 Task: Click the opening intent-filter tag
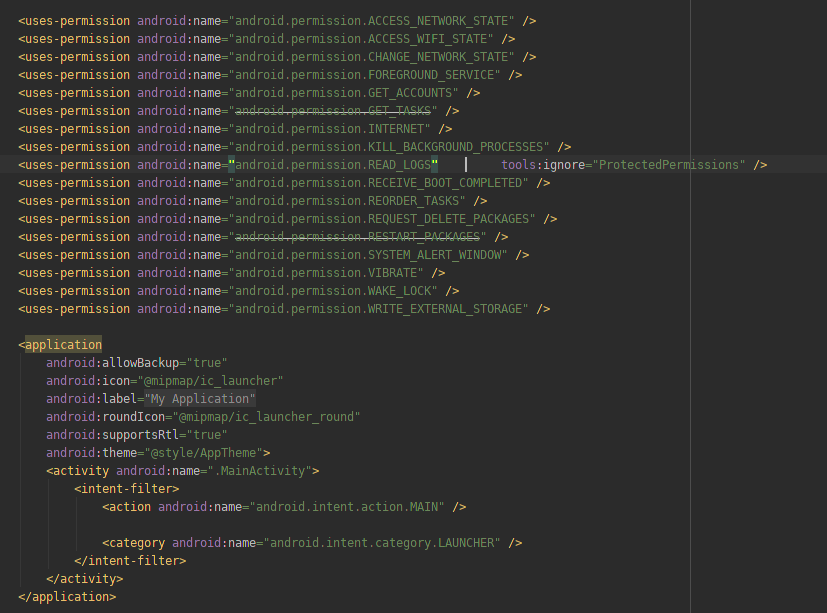point(127,489)
